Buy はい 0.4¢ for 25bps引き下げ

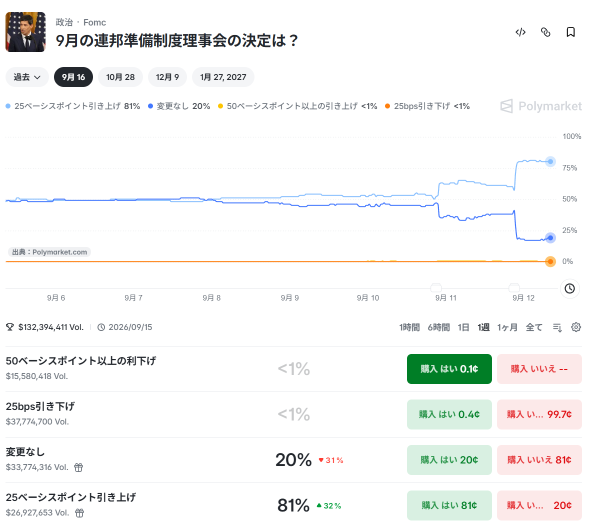[449, 415]
